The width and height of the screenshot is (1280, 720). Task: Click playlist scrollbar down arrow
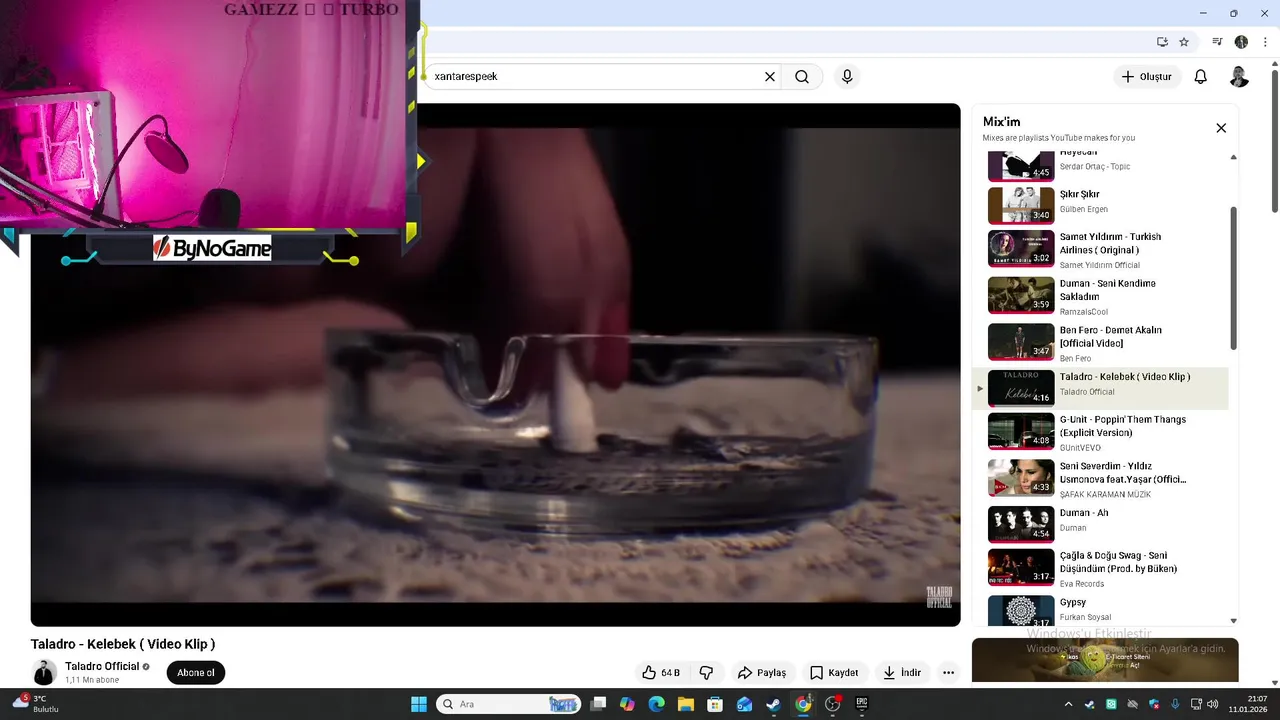pyautogui.click(x=1233, y=621)
